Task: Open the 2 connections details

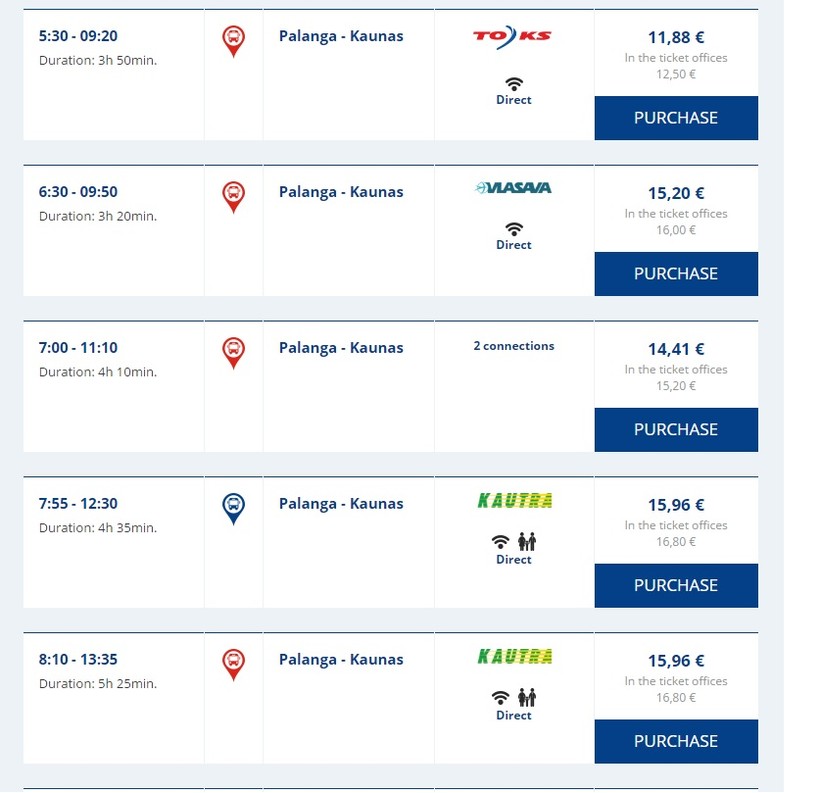Action: coord(514,346)
